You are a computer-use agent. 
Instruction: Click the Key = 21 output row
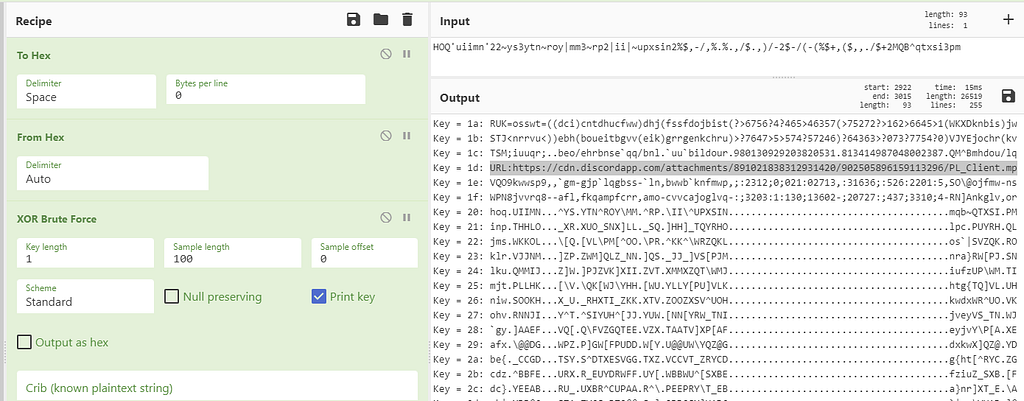725,227
